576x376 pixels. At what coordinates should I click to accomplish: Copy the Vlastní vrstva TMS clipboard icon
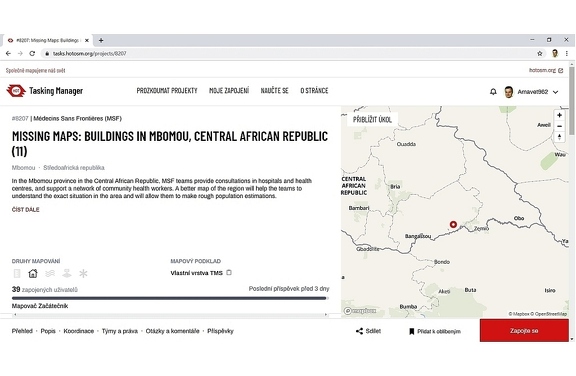pyautogui.click(x=229, y=272)
